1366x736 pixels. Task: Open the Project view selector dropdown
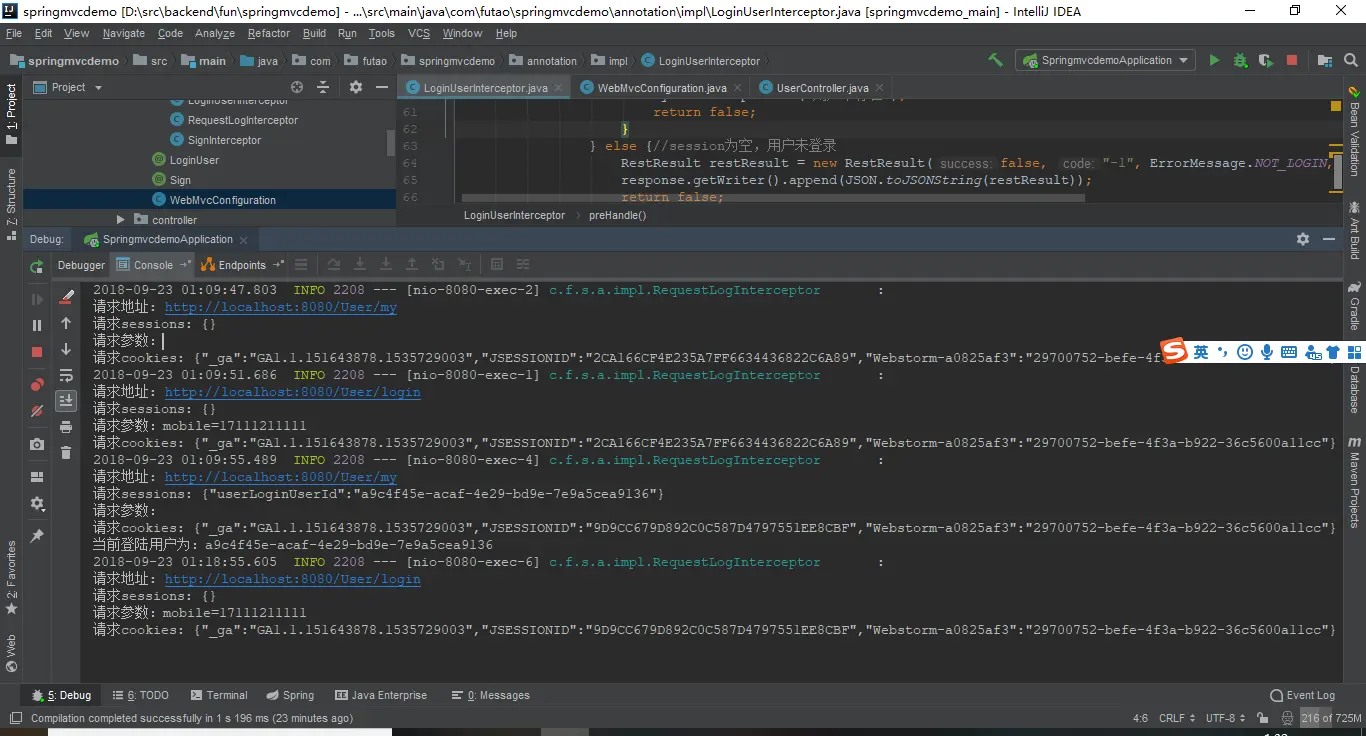[x=68, y=87]
